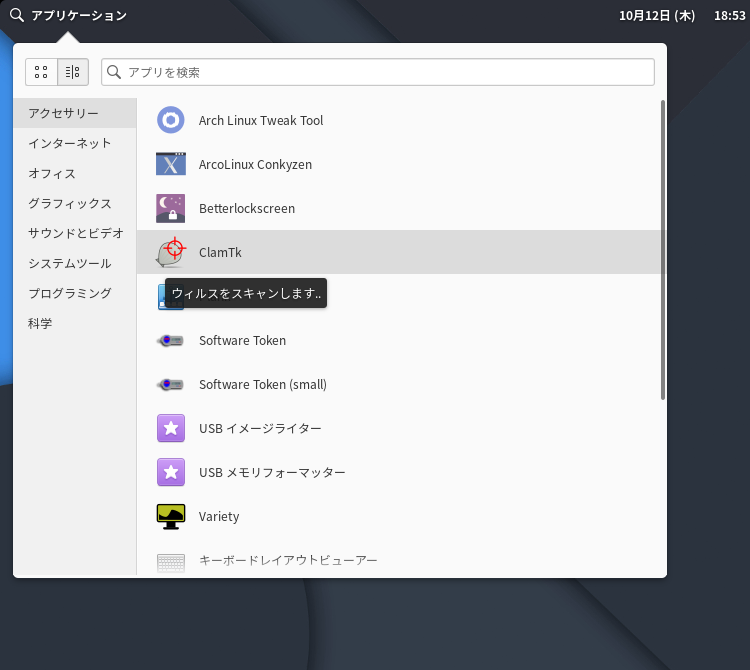The height and width of the screenshot is (670, 750).
Task: Click the USB イメージライター star icon
Action: pos(171,428)
